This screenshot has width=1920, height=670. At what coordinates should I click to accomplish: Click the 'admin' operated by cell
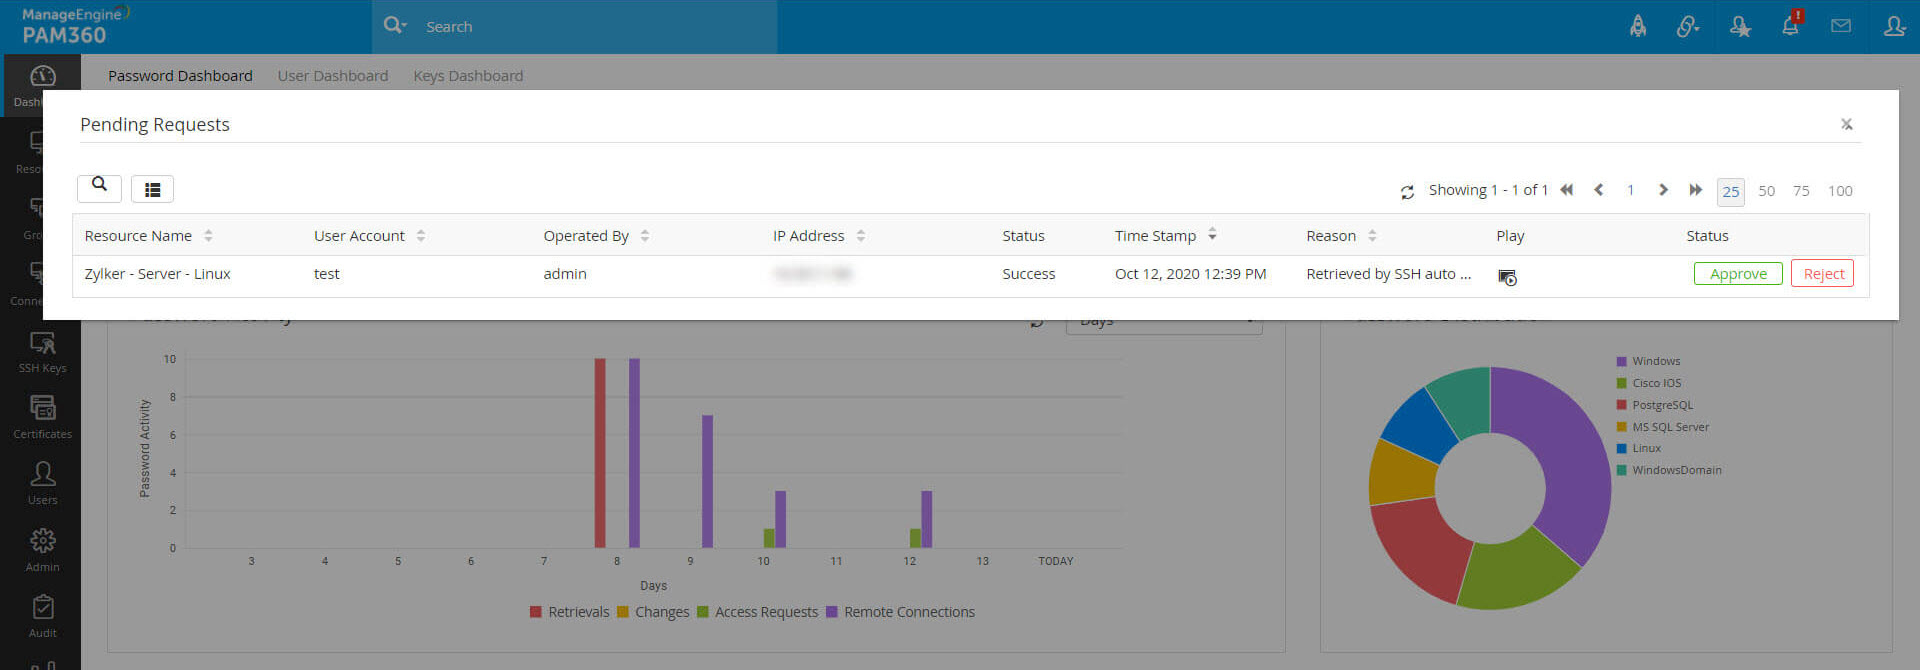coord(565,274)
